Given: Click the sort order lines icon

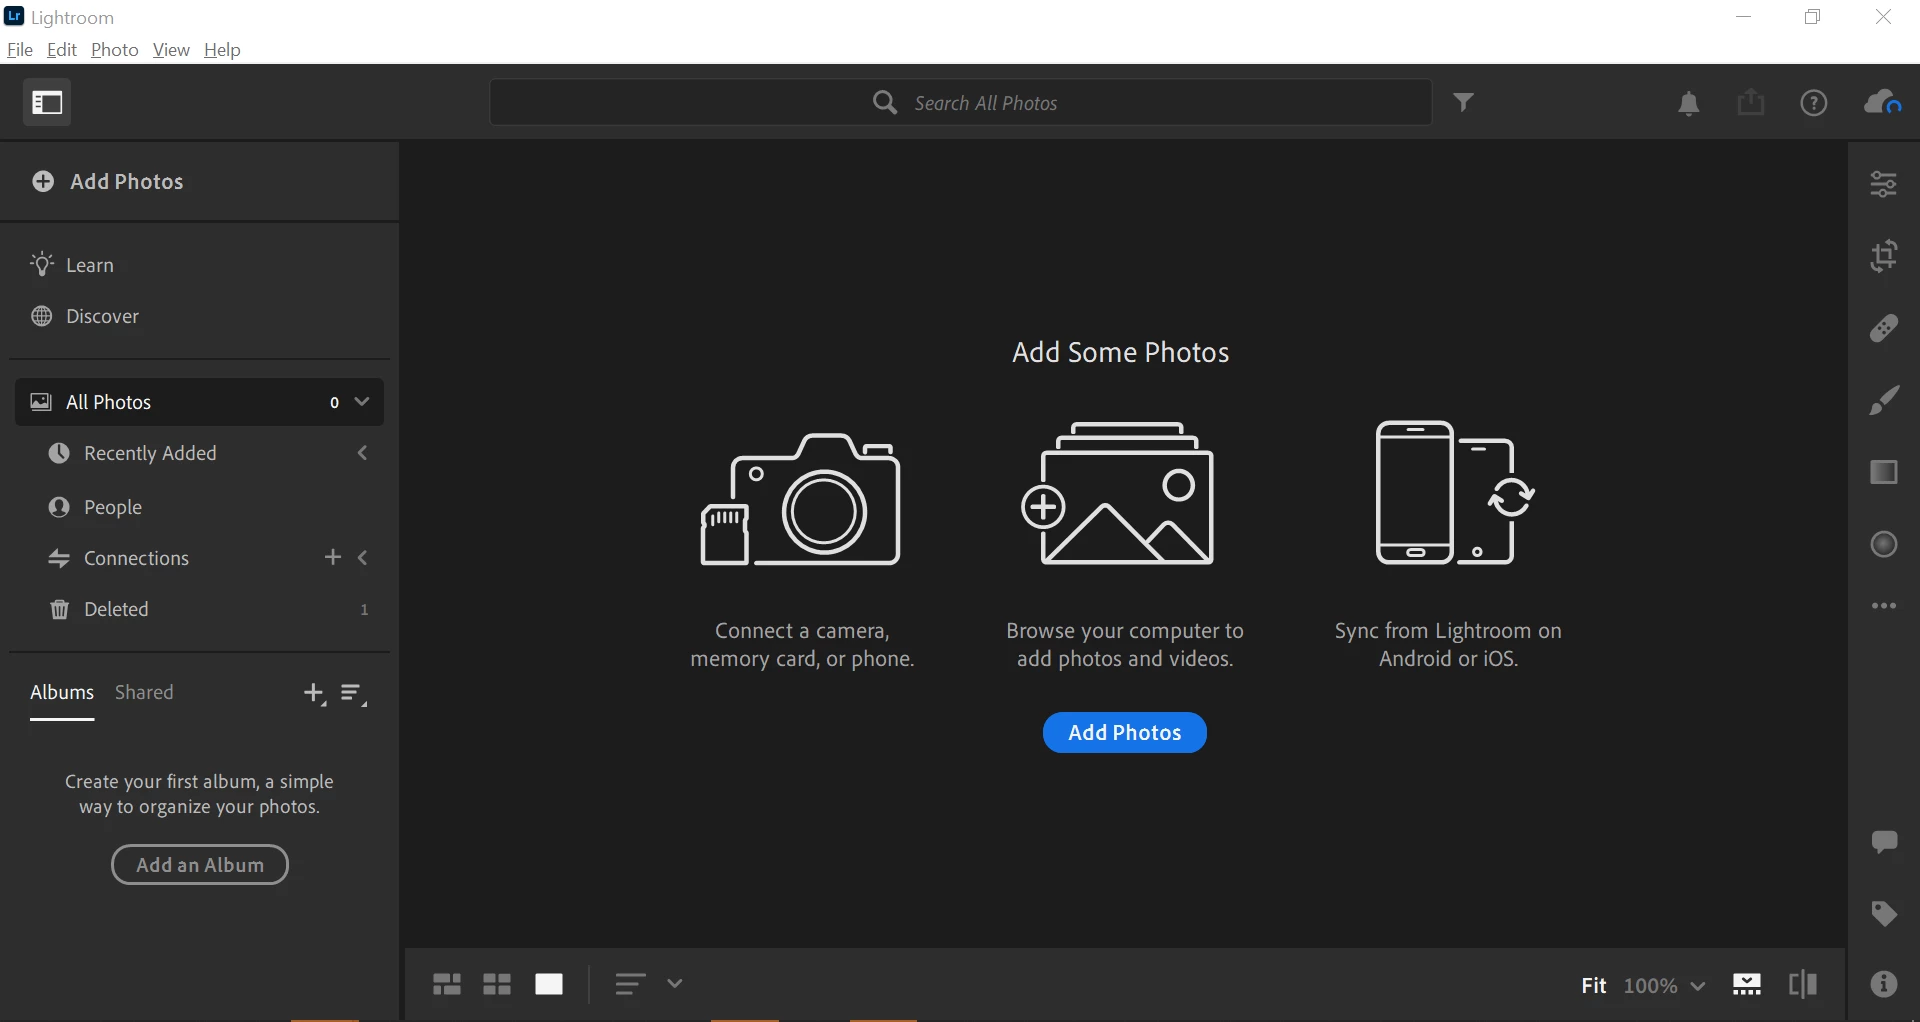Looking at the screenshot, I should [629, 984].
